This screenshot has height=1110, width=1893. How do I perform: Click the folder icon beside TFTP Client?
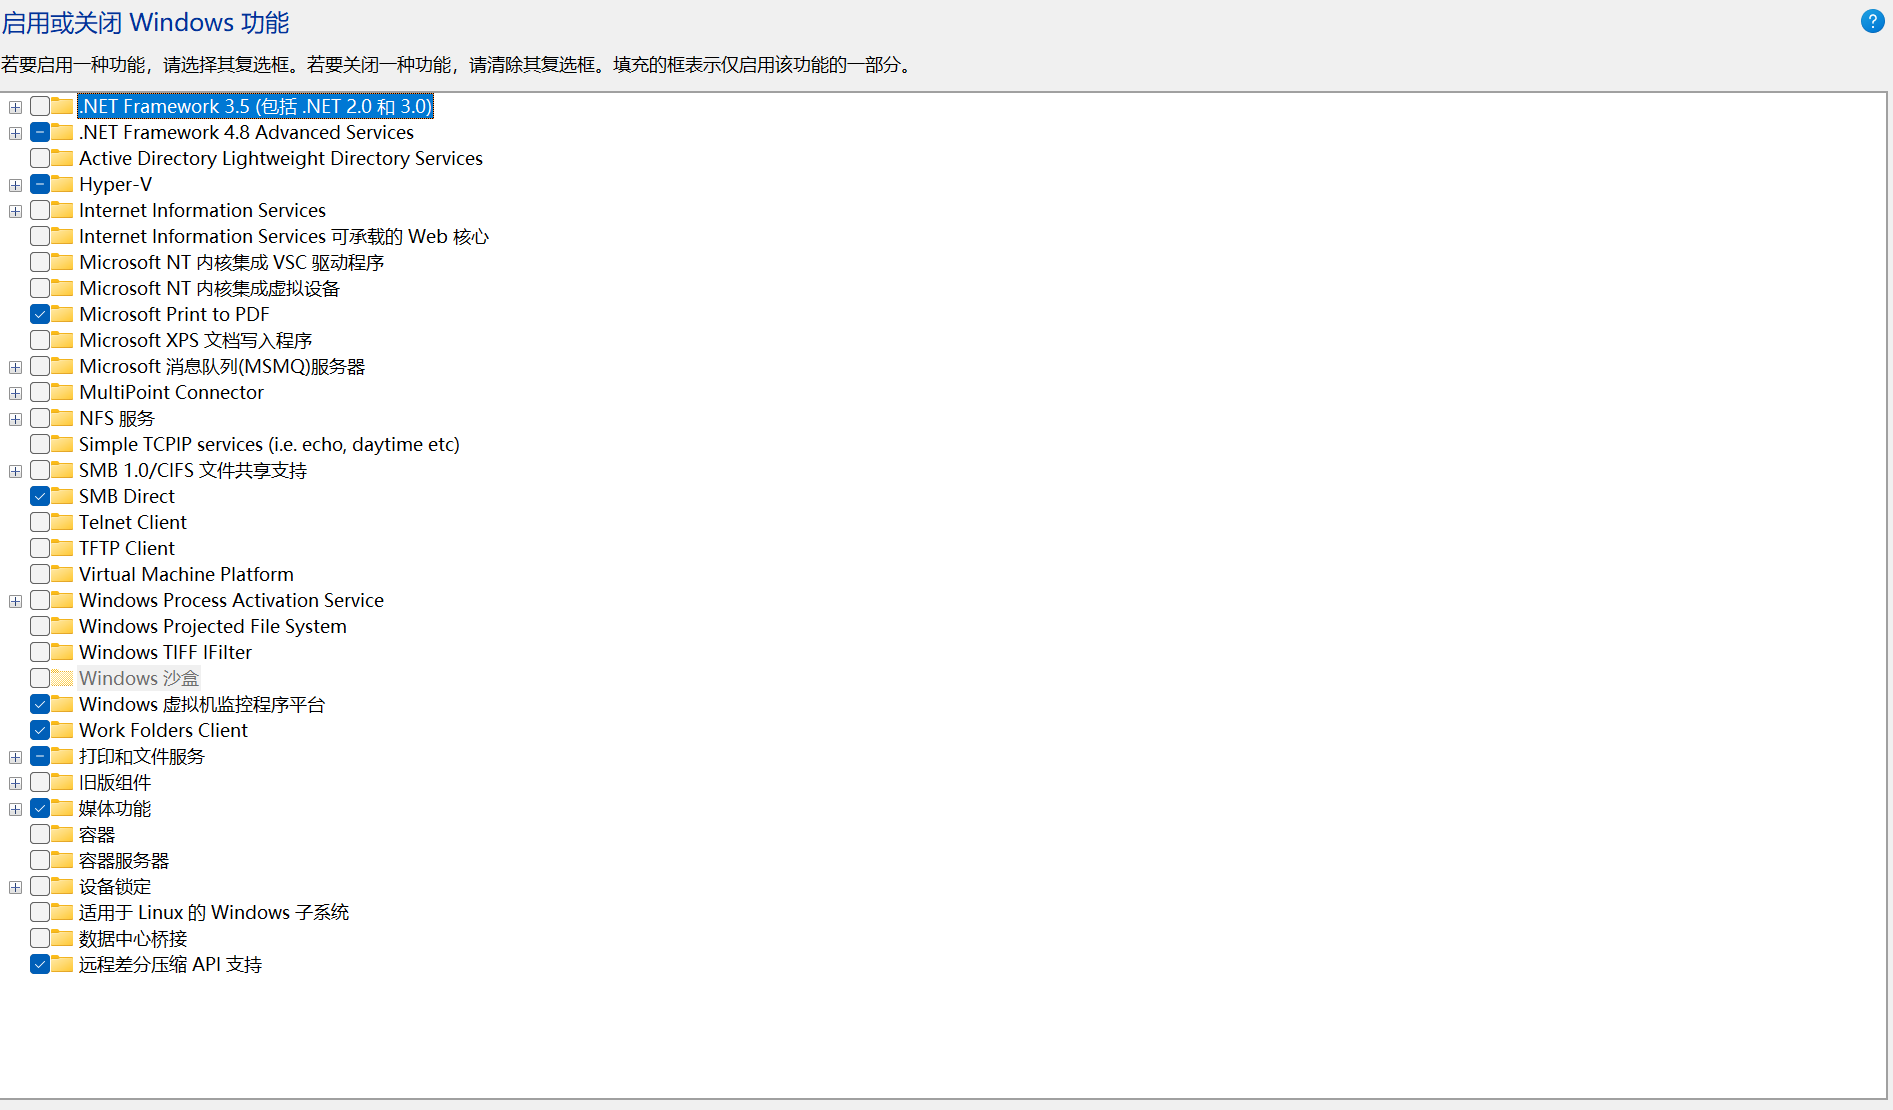point(62,548)
